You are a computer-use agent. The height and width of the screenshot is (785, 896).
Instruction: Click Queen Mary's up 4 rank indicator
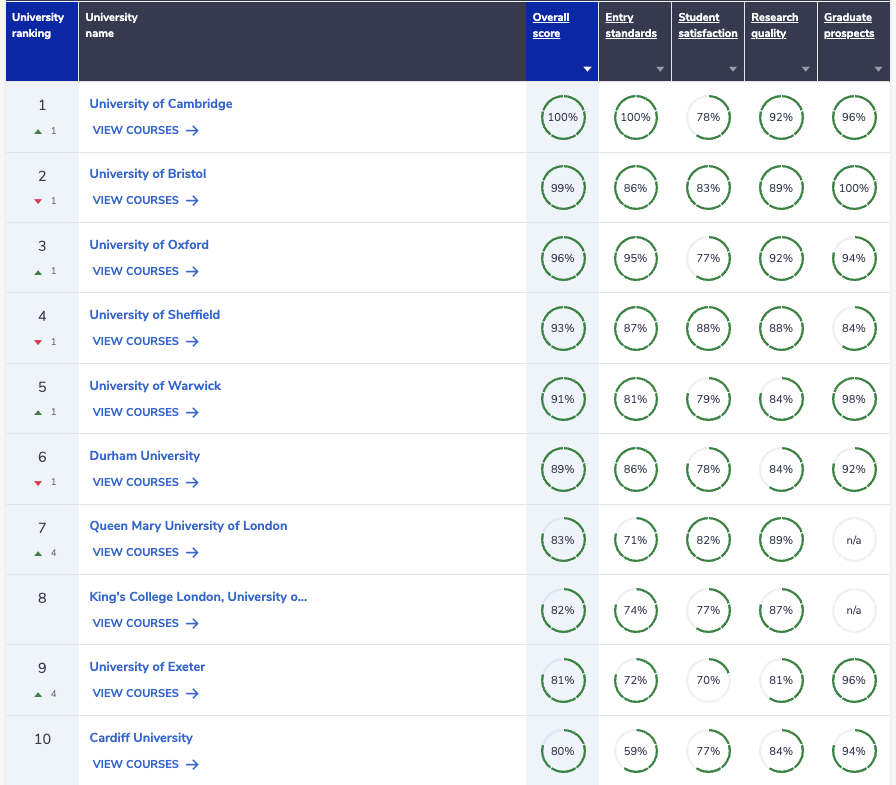tap(46, 553)
